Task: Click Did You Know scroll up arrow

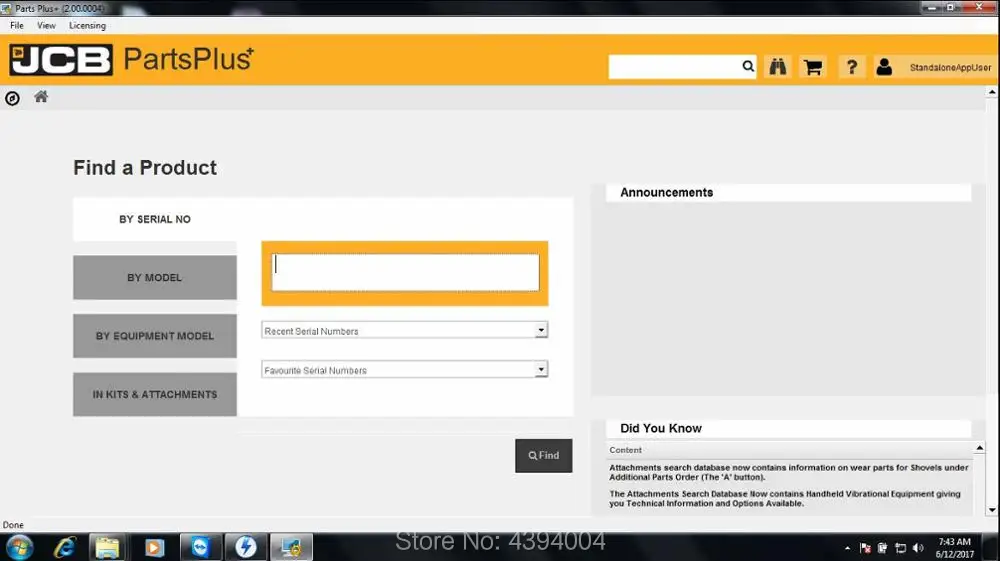Action: [x=980, y=448]
